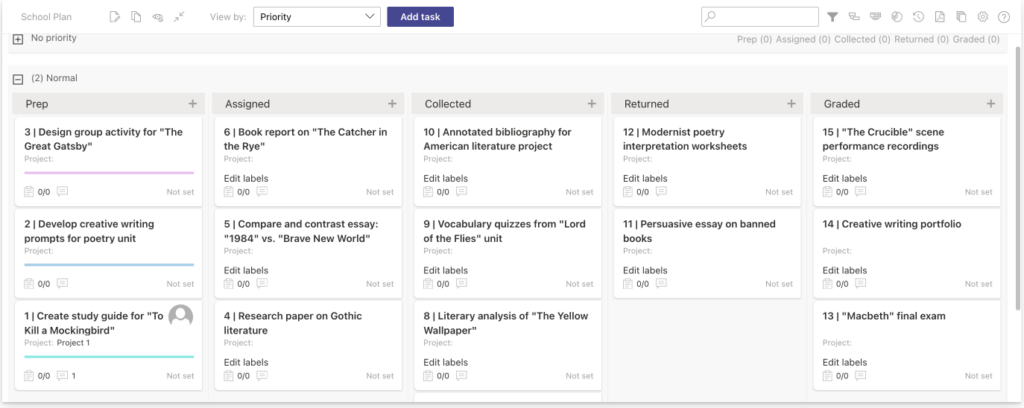Click blue label bar on task 2 card
Screen dimensions: 1024x408
tap(109, 265)
